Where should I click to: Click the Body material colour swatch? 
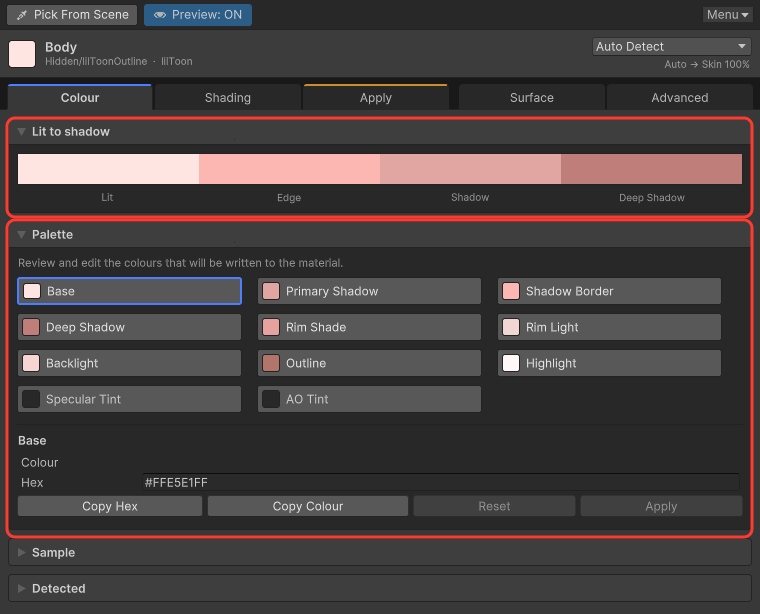tap(22, 54)
